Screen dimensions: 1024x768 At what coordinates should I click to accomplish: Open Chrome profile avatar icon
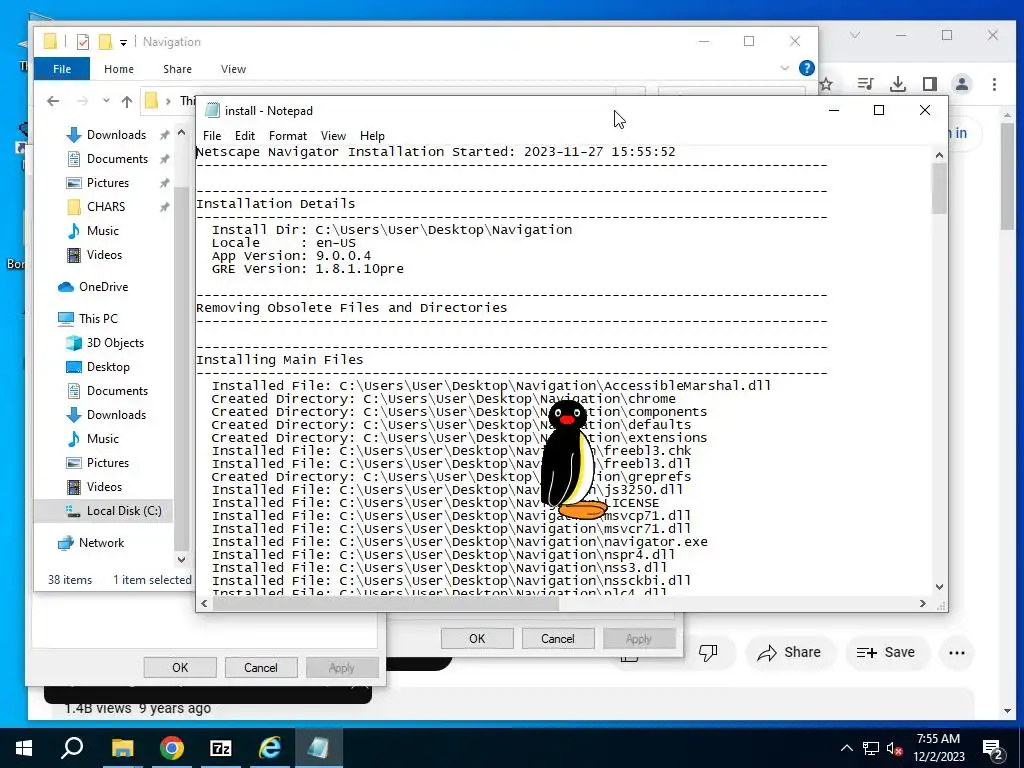click(x=962, y=84)
